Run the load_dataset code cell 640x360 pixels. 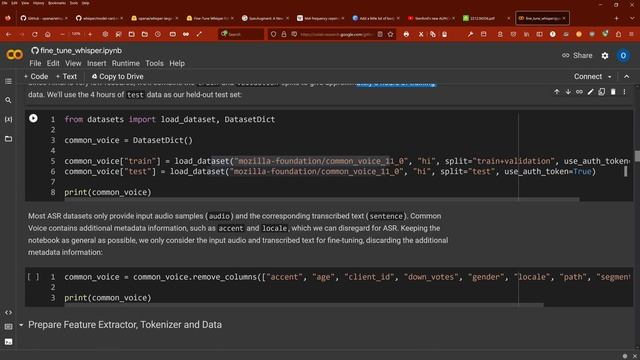click(33, 118)
